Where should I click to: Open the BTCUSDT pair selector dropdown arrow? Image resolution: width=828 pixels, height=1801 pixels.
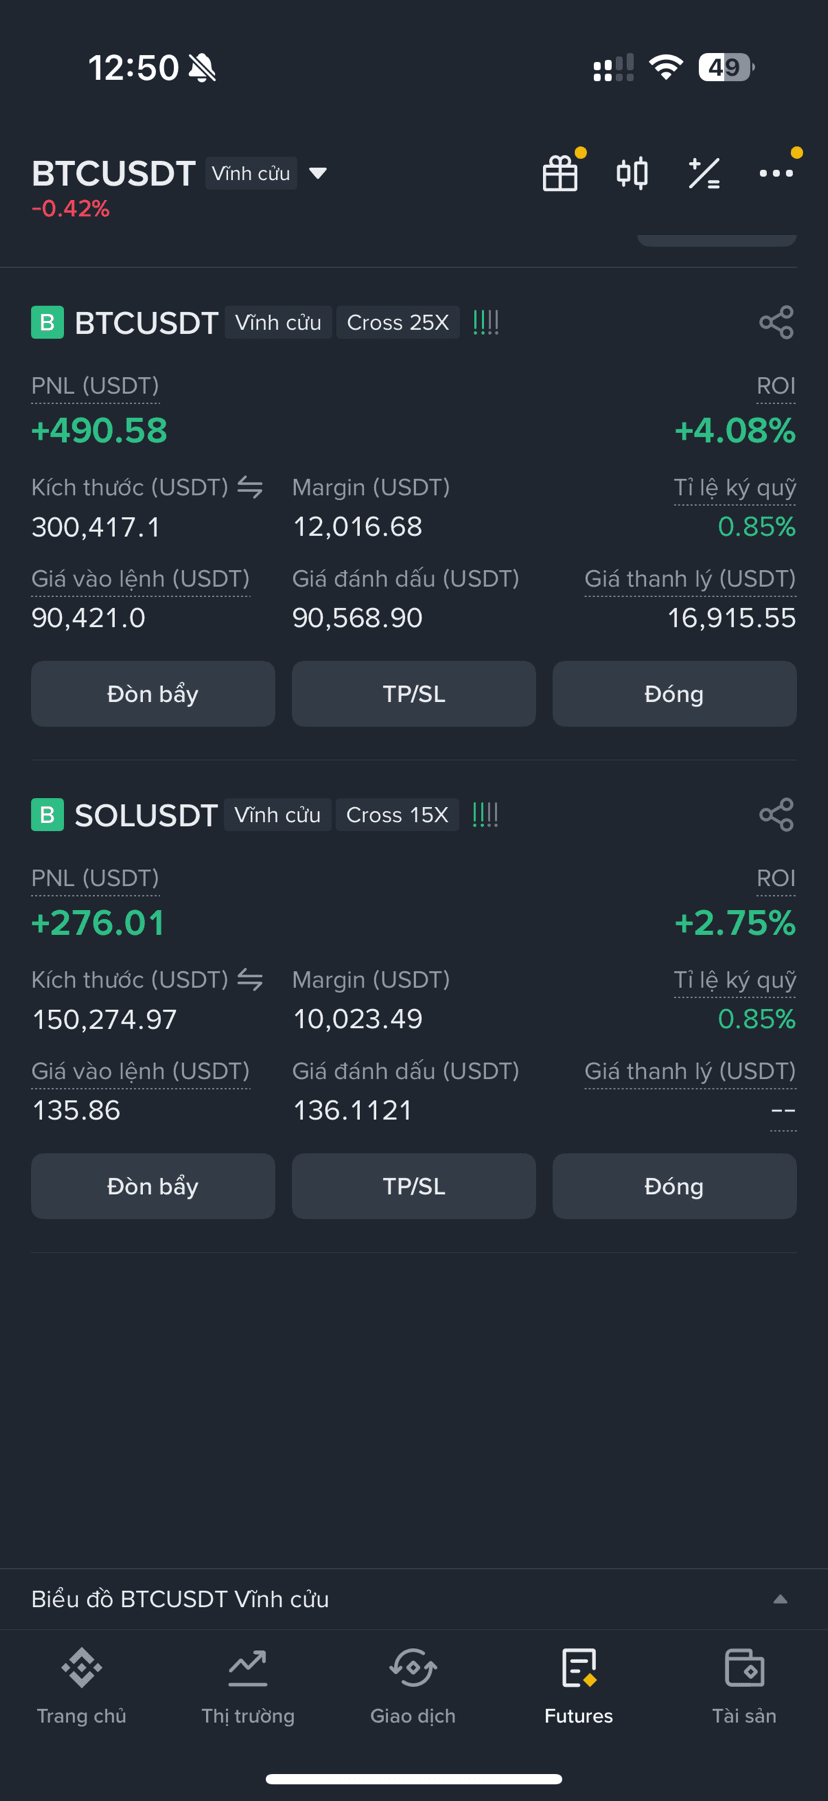pyautogui.click(x=318, y=173)
